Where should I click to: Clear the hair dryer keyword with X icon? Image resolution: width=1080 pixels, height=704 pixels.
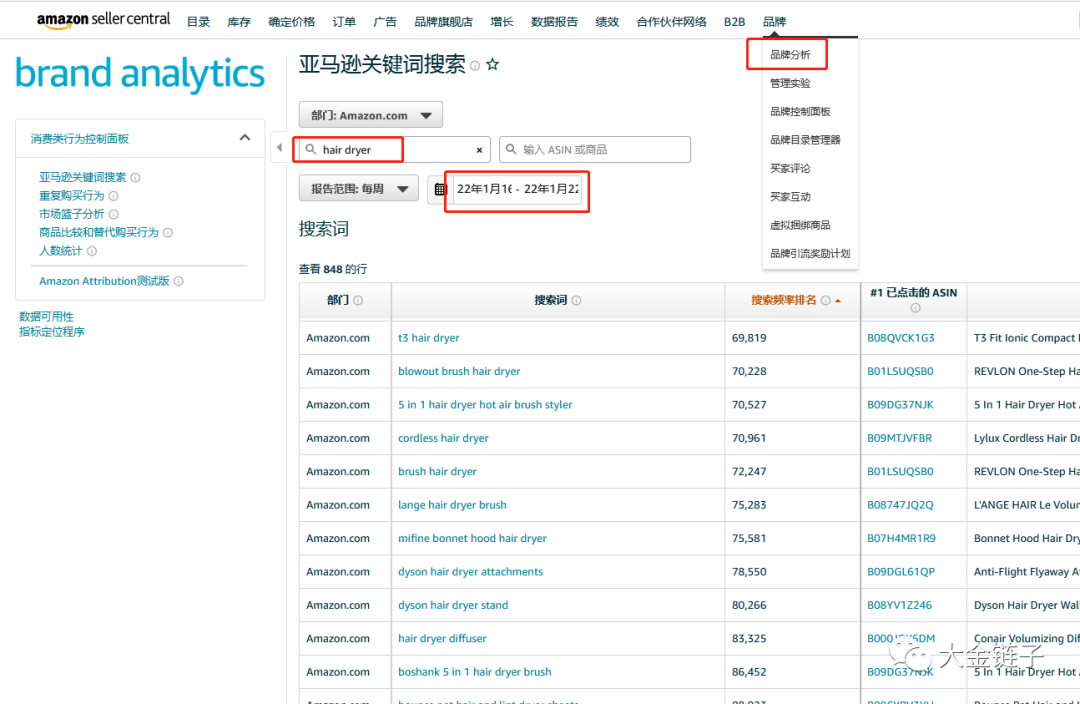click(x=479, y=150)
